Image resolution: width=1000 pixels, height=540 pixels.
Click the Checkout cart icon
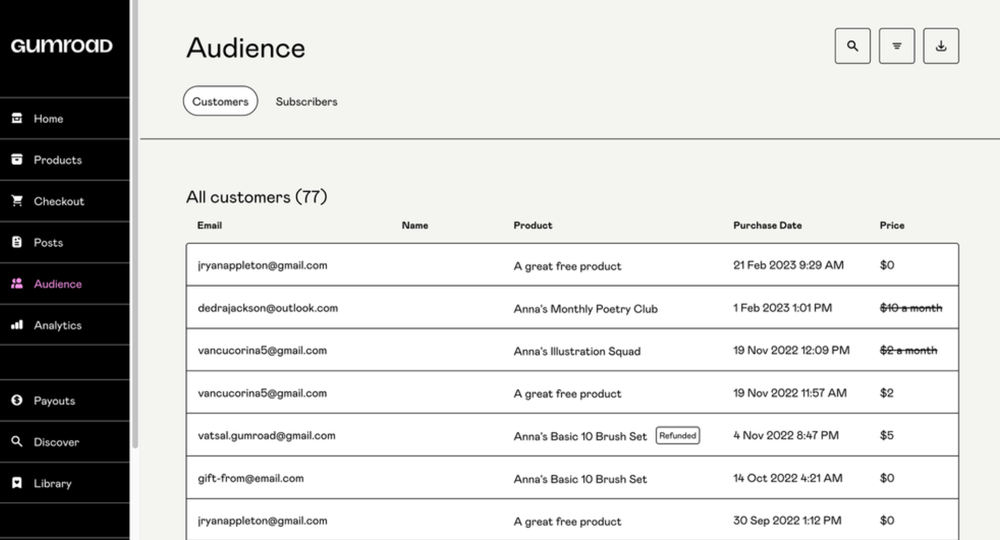coord(17,201)
